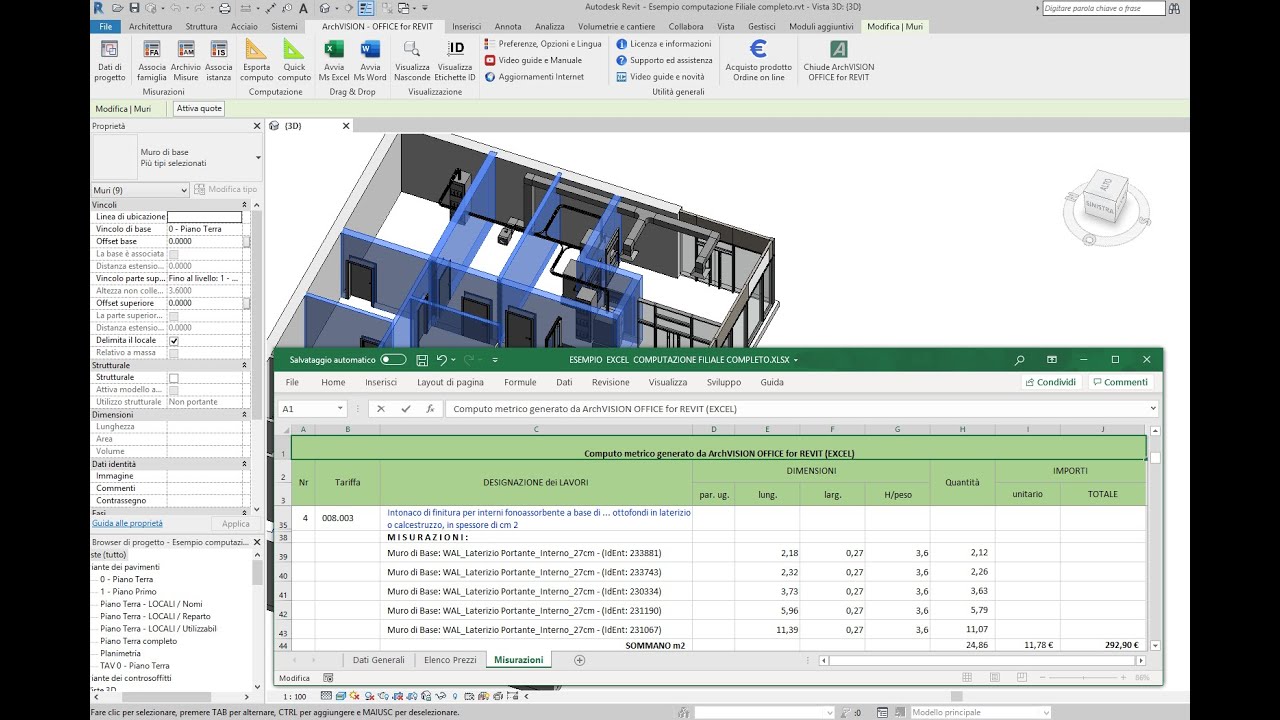Switch to the Dati Generali sheet tab
The height and width of the screenshot is (720, 1280).
point(379,660)
